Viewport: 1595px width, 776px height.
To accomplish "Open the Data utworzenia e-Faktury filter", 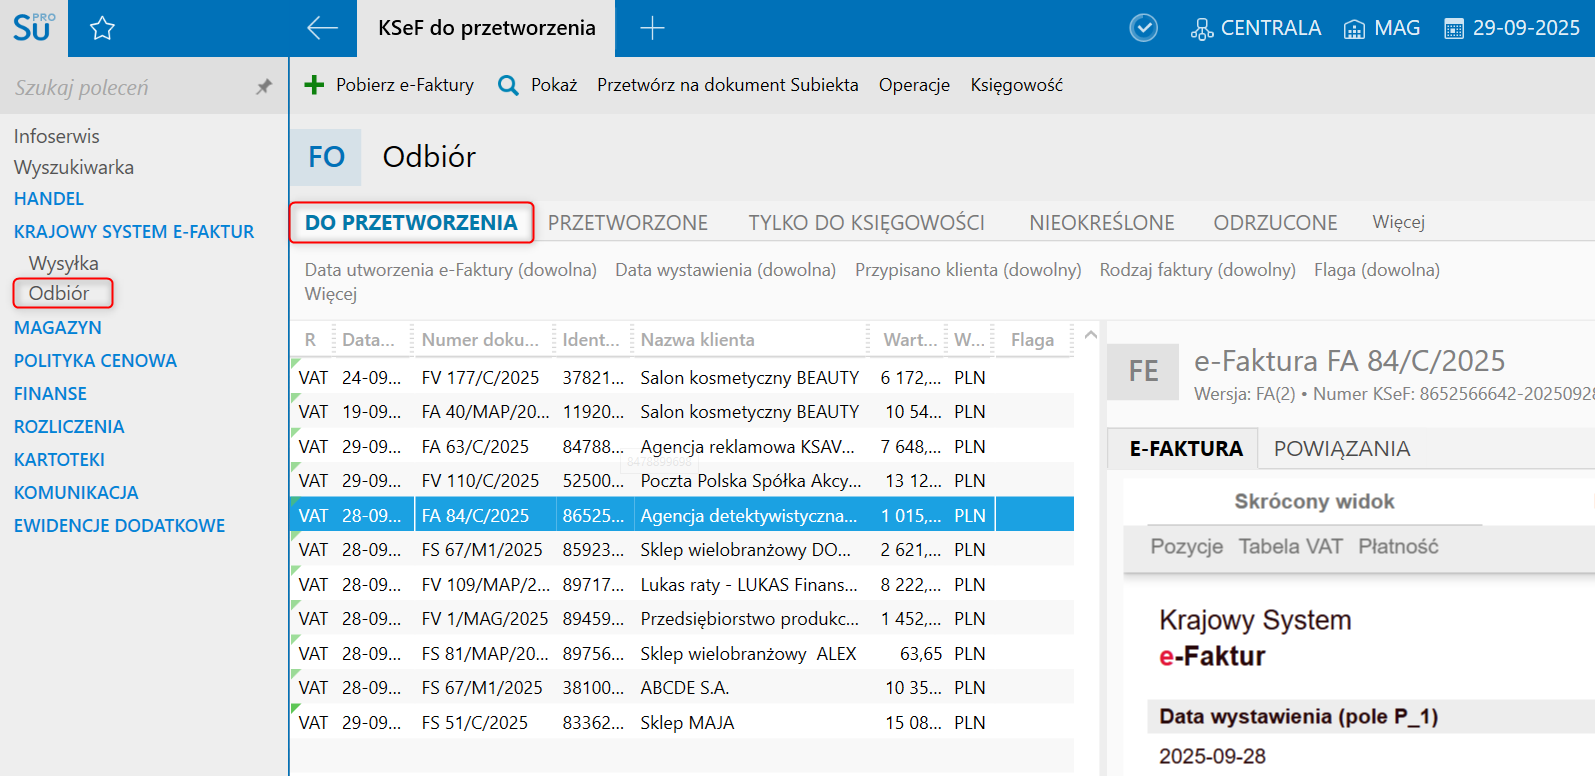I will click(x=451, y=270).
